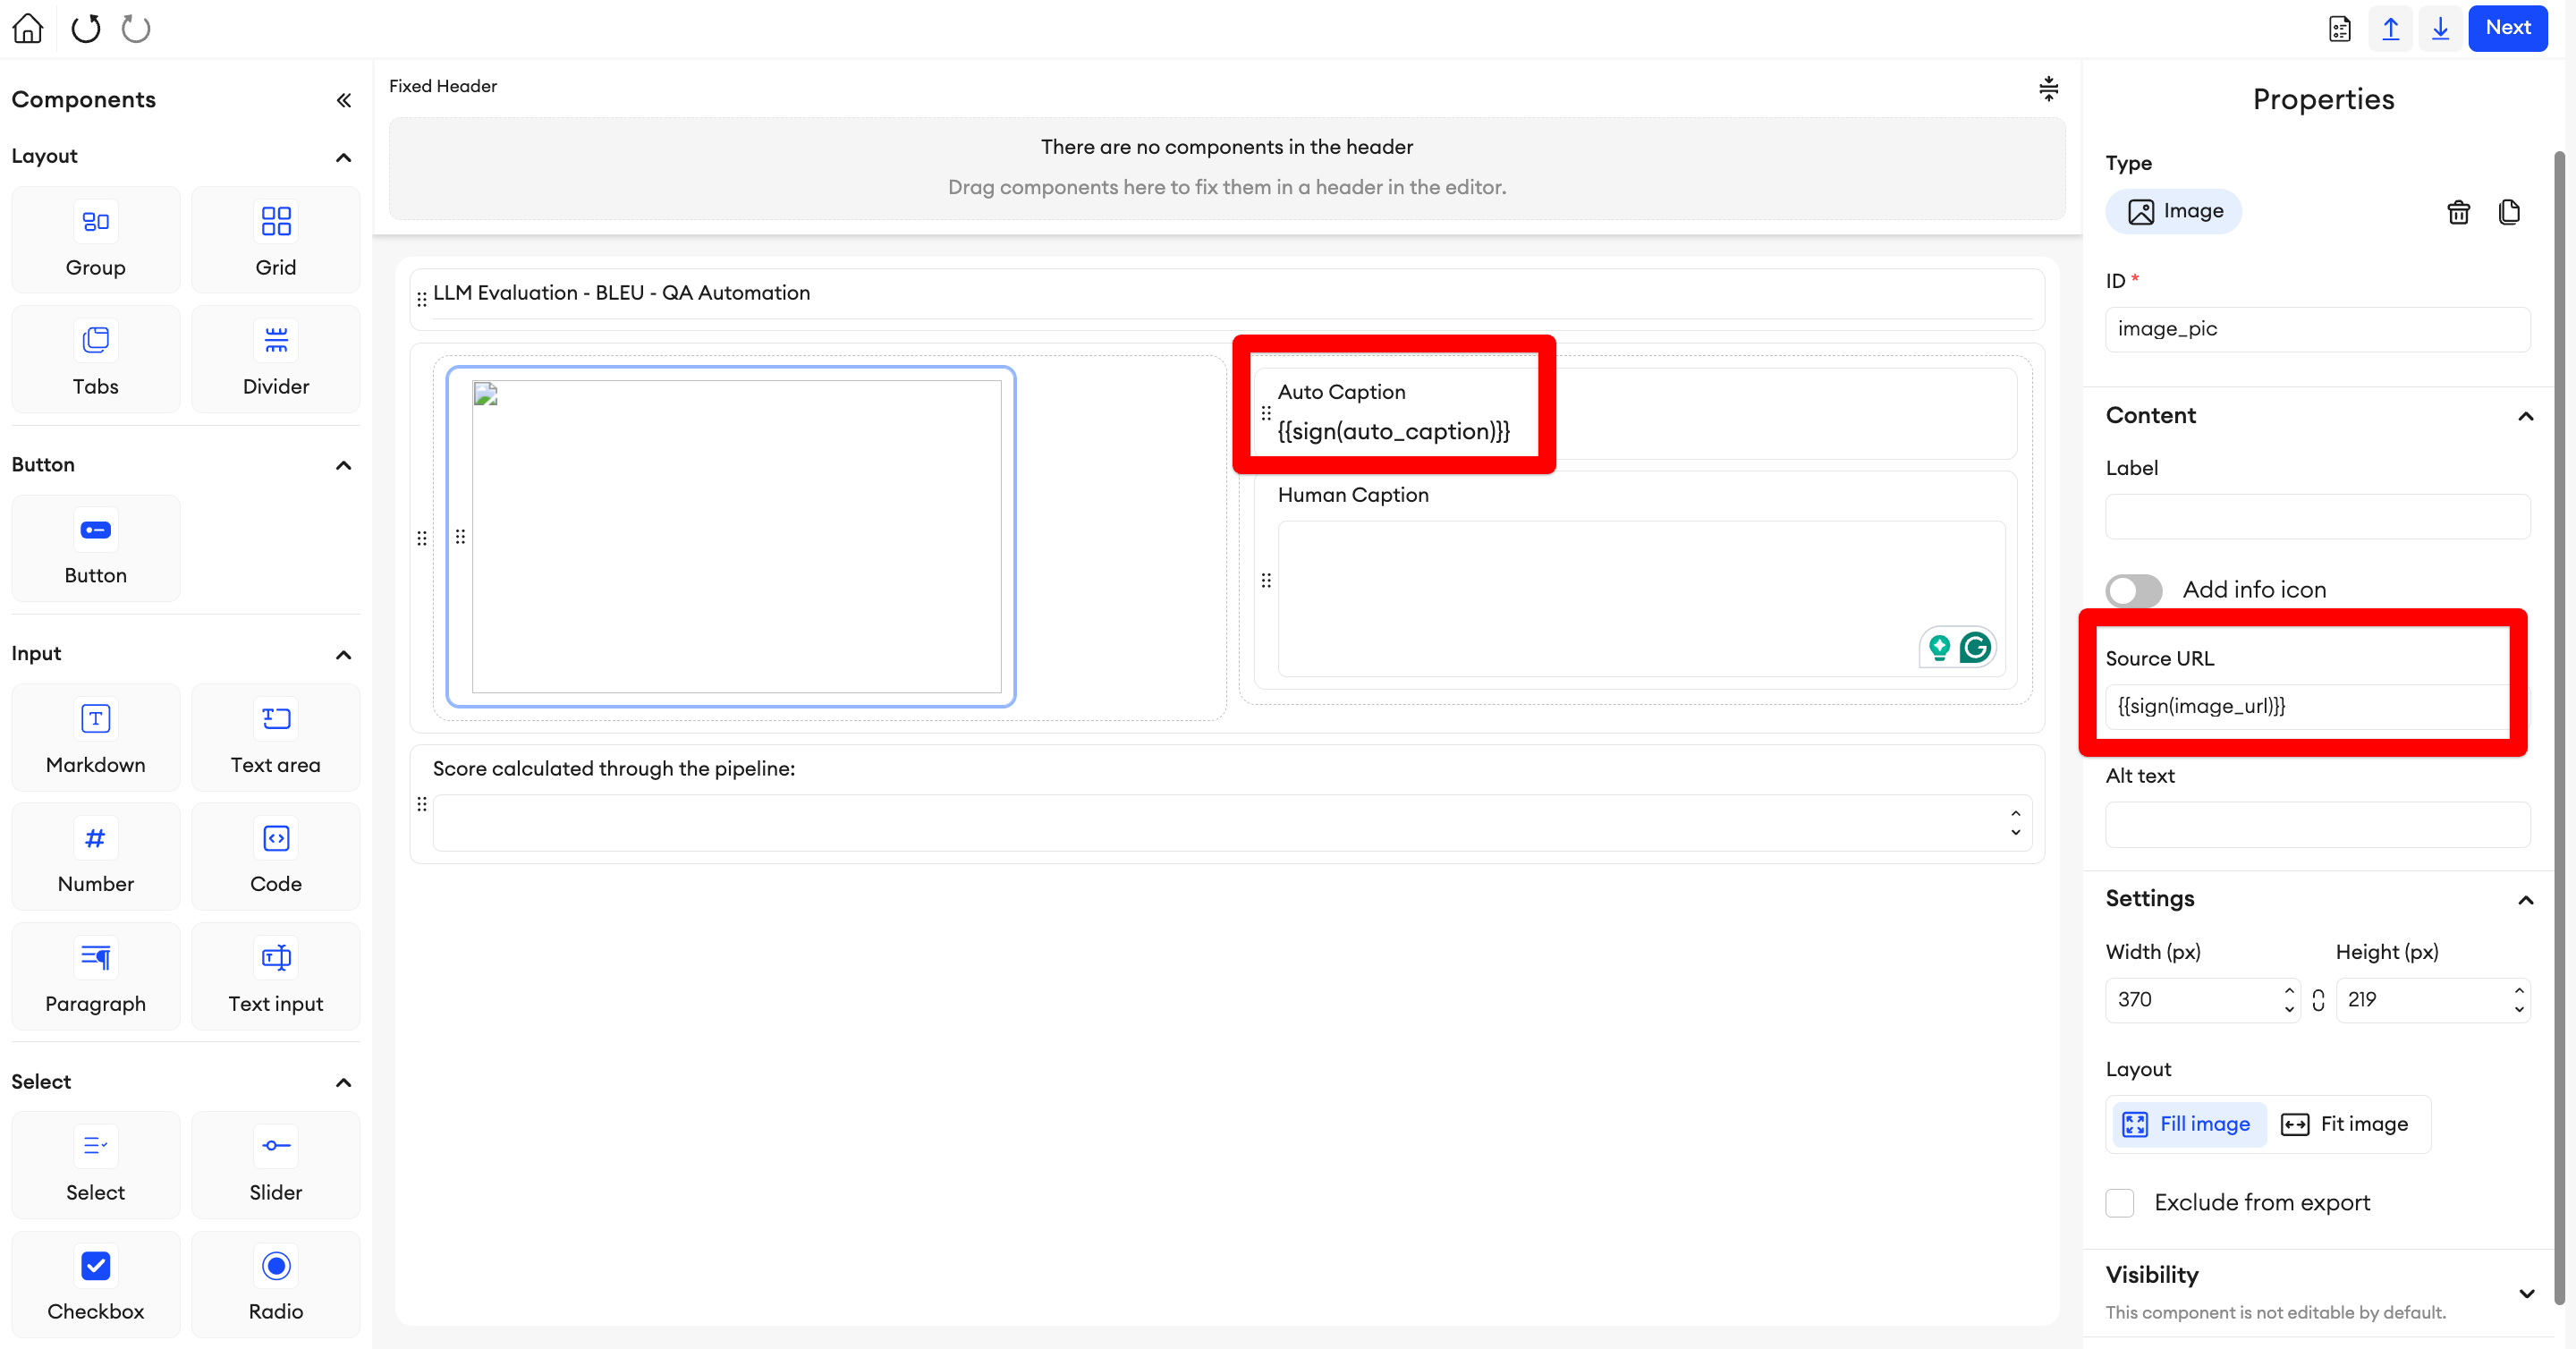
Task: Toggle the Add info icon switch
Action: (x=2134, y=590)
